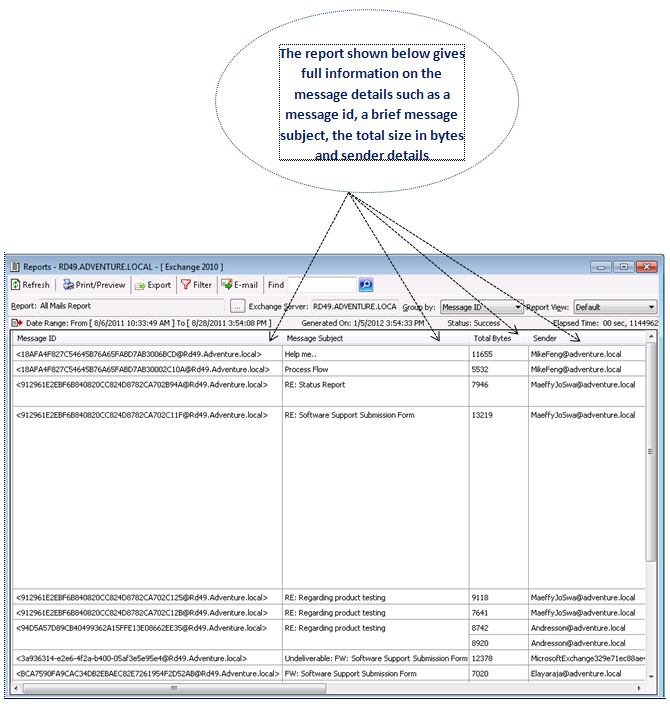Close the Reports window

pyautogui.click(x=647, y=267)
